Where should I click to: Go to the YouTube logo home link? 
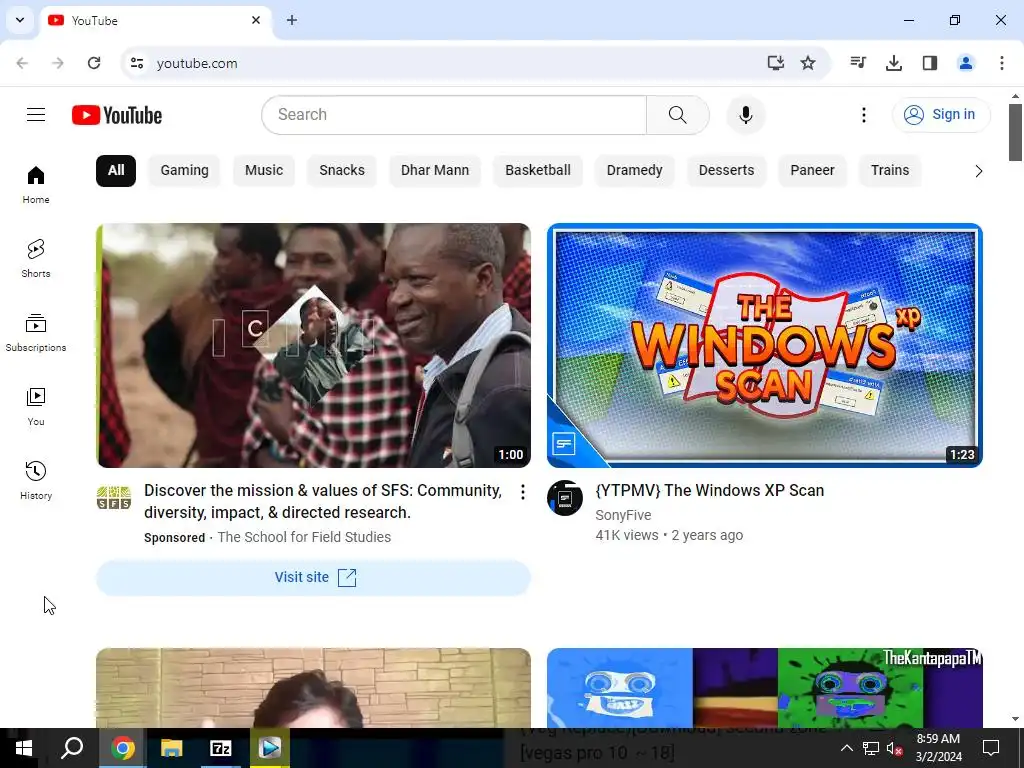point(117,115)
